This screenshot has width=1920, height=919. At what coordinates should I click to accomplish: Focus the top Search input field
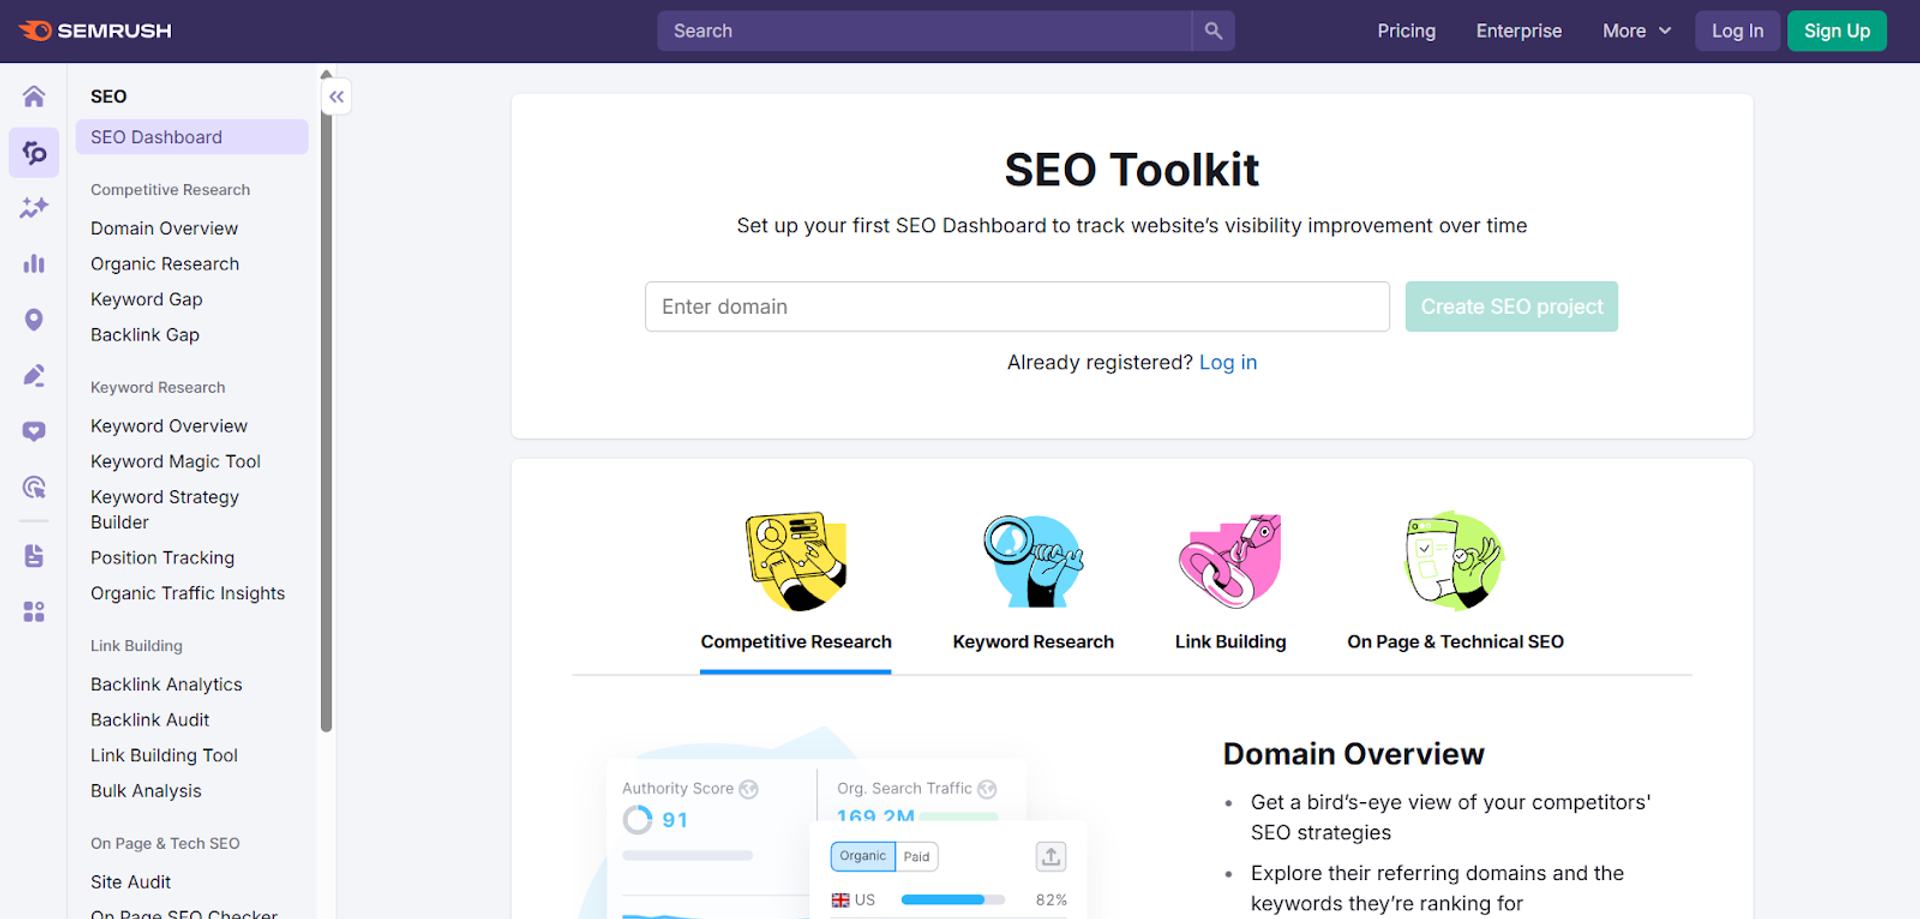point(924,31)
